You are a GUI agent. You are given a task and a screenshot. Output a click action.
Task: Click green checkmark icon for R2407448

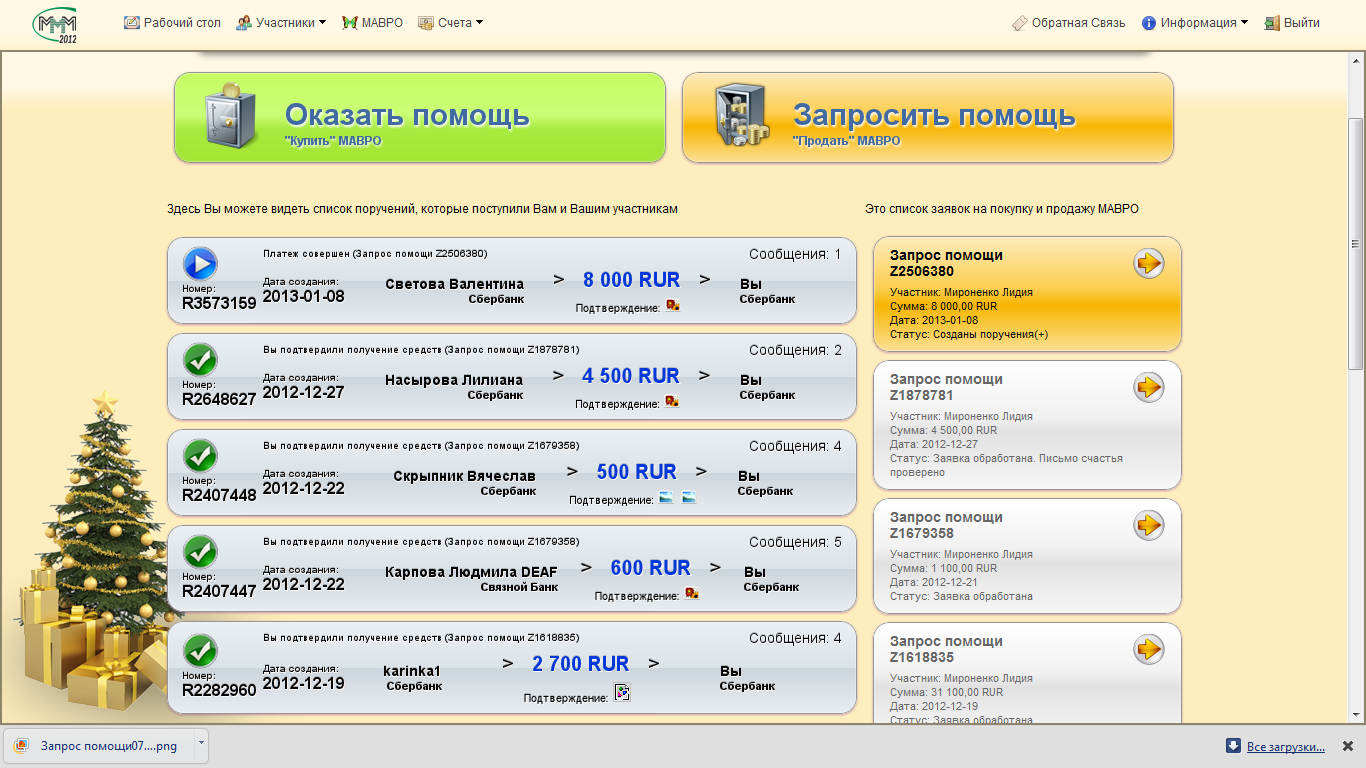pyautogui.click(x=201, y=455)
